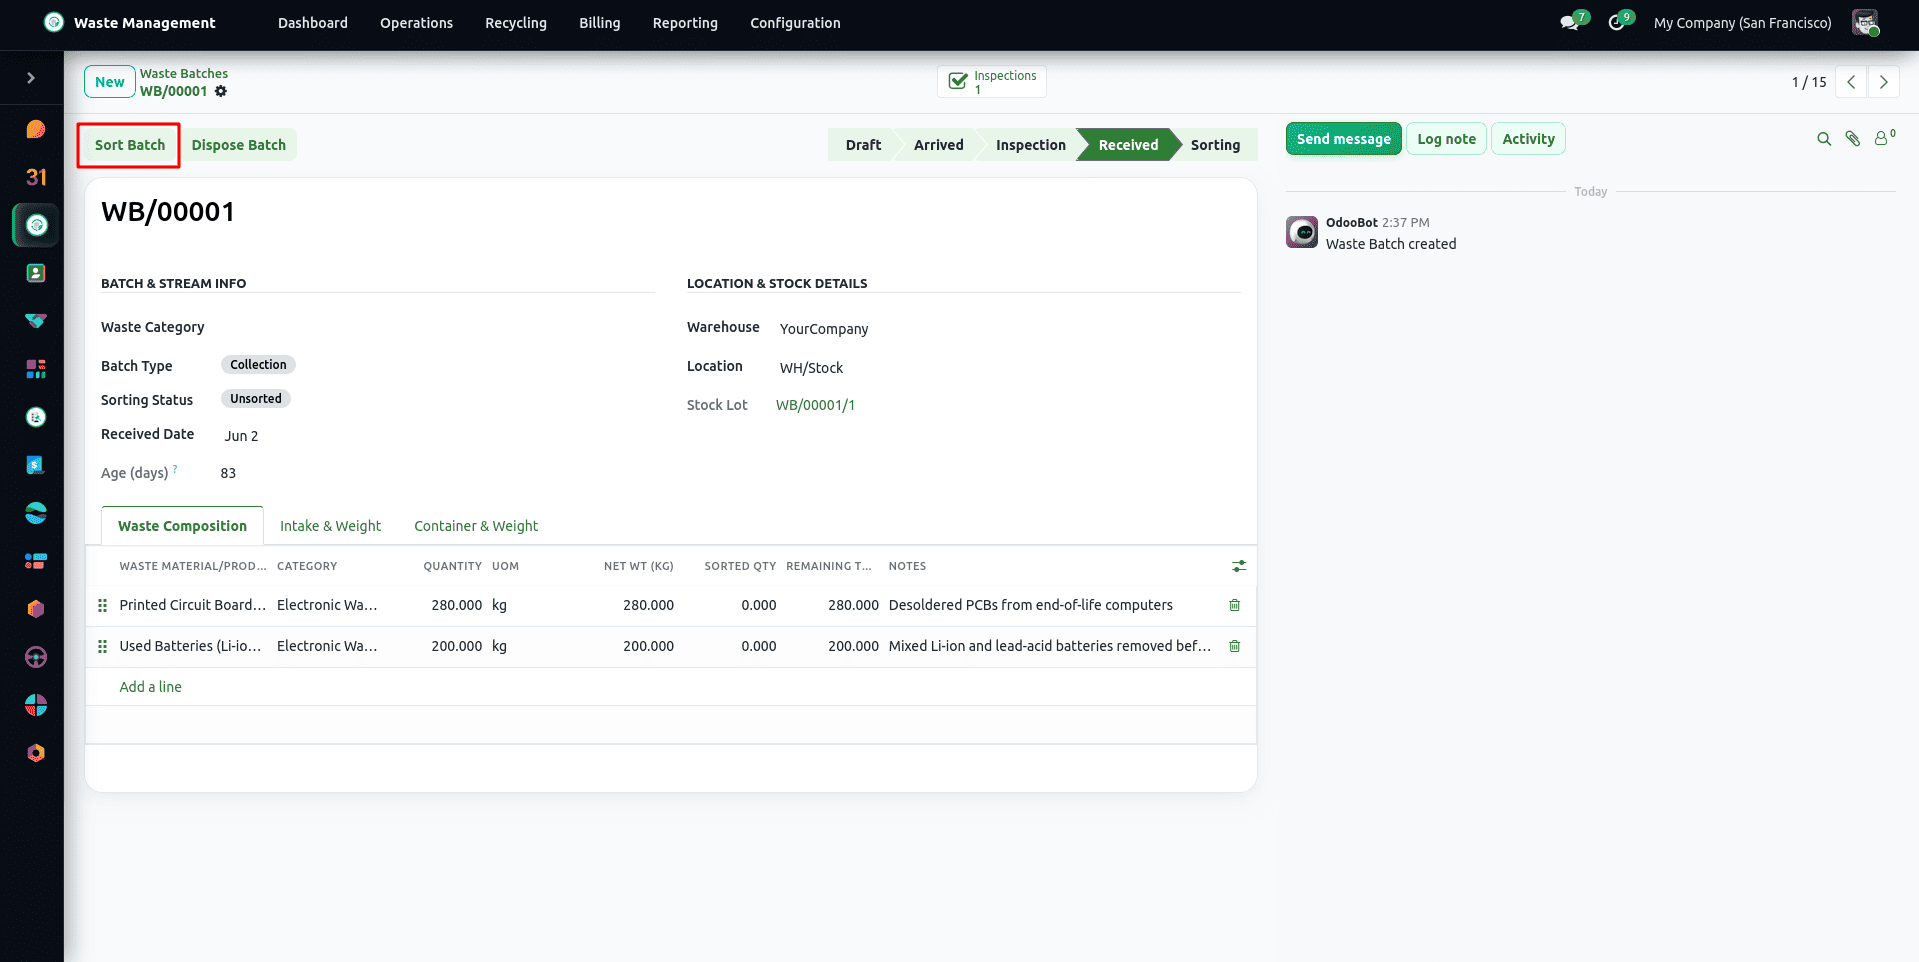The height and width of the screenshot is (962, 1919).
Task: Open the Billing menu
Action: [x=600, y=23]
